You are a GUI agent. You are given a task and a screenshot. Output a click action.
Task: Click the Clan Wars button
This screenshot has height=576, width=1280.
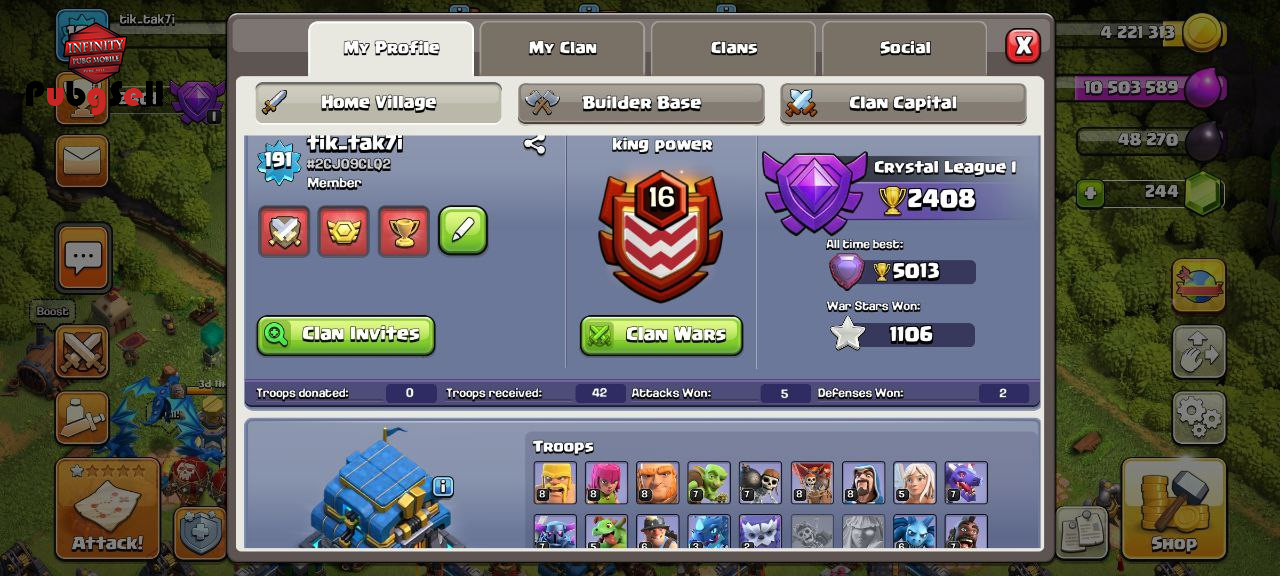point(662,335)
